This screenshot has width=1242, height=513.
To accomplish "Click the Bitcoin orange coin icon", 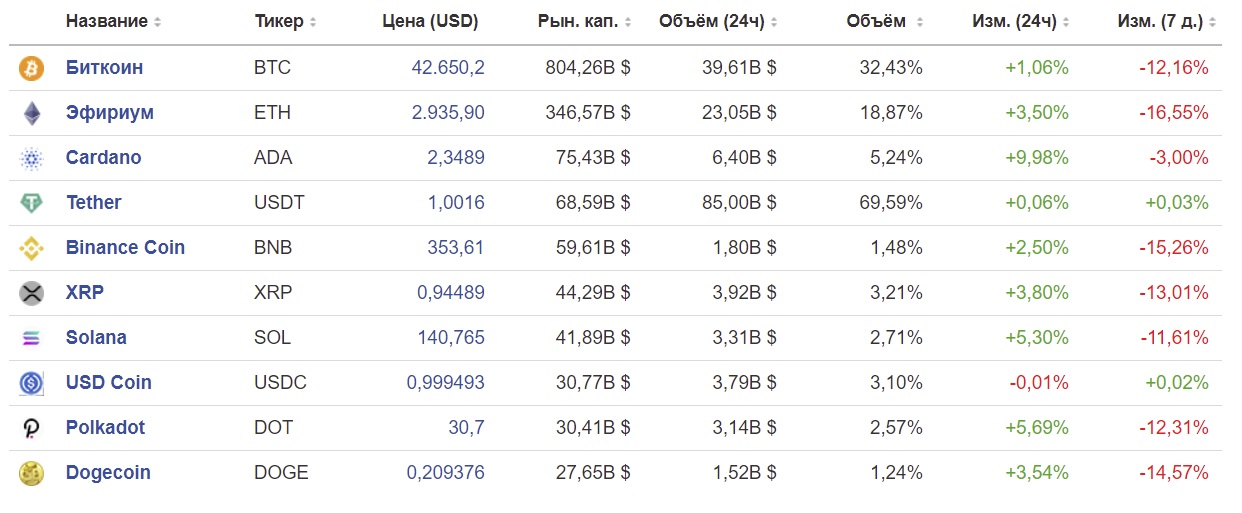I will [x=32, y=68].
